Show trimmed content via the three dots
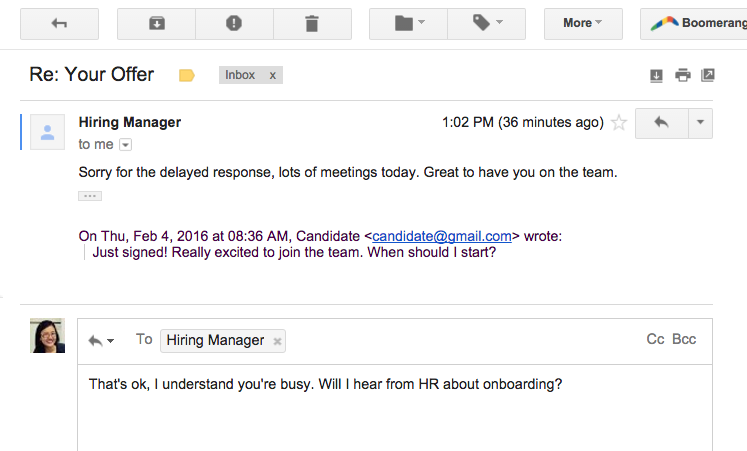This screenshot has width=747, height=451. coord(90,196)
